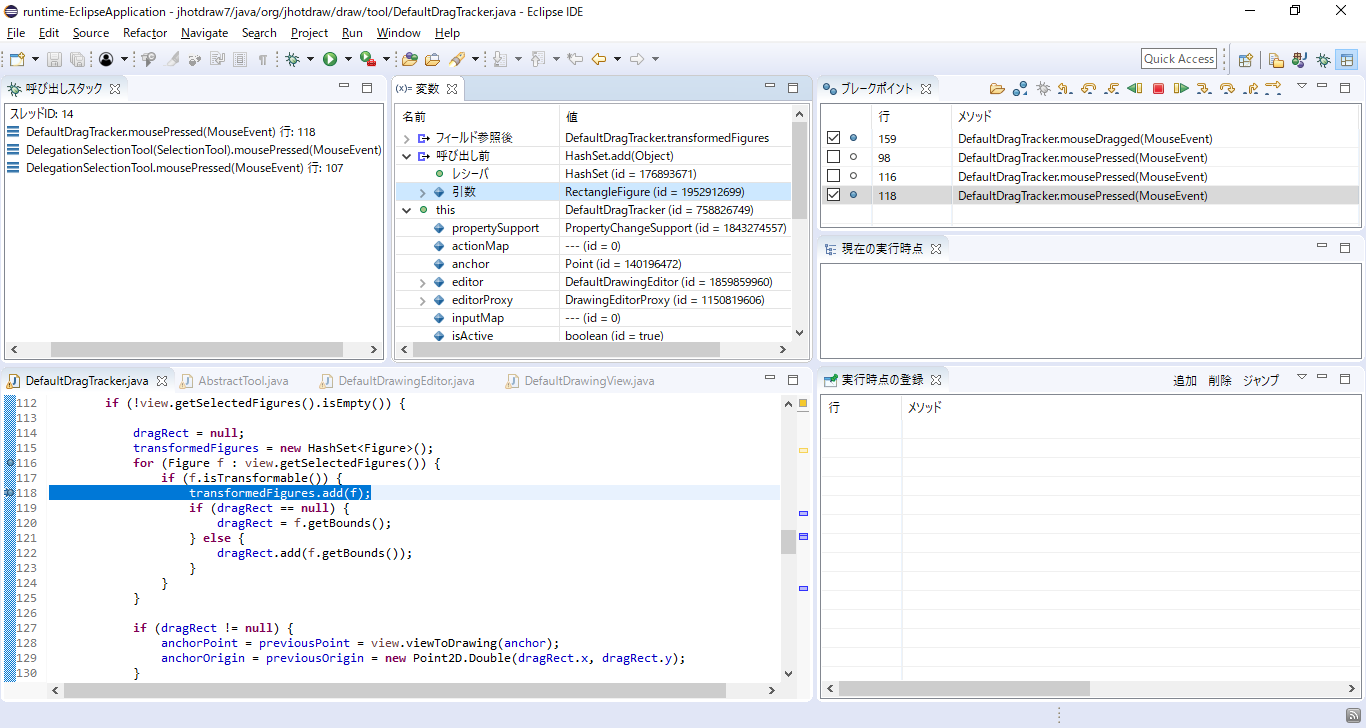Collapse the 呼び出し前 variable node

click(406, 156)
